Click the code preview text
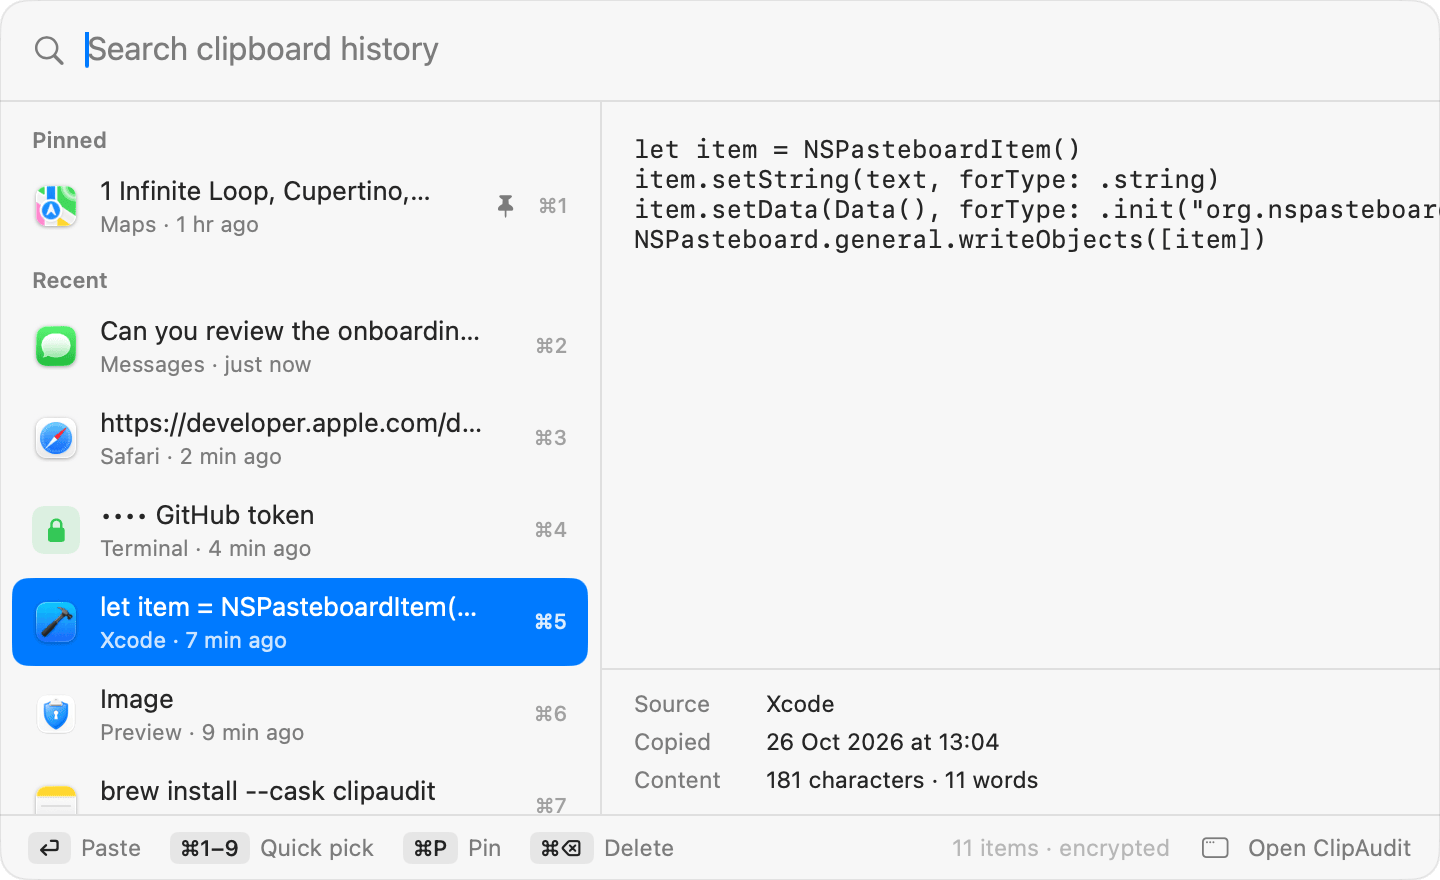The image size is (1440, 880). 1036,195
